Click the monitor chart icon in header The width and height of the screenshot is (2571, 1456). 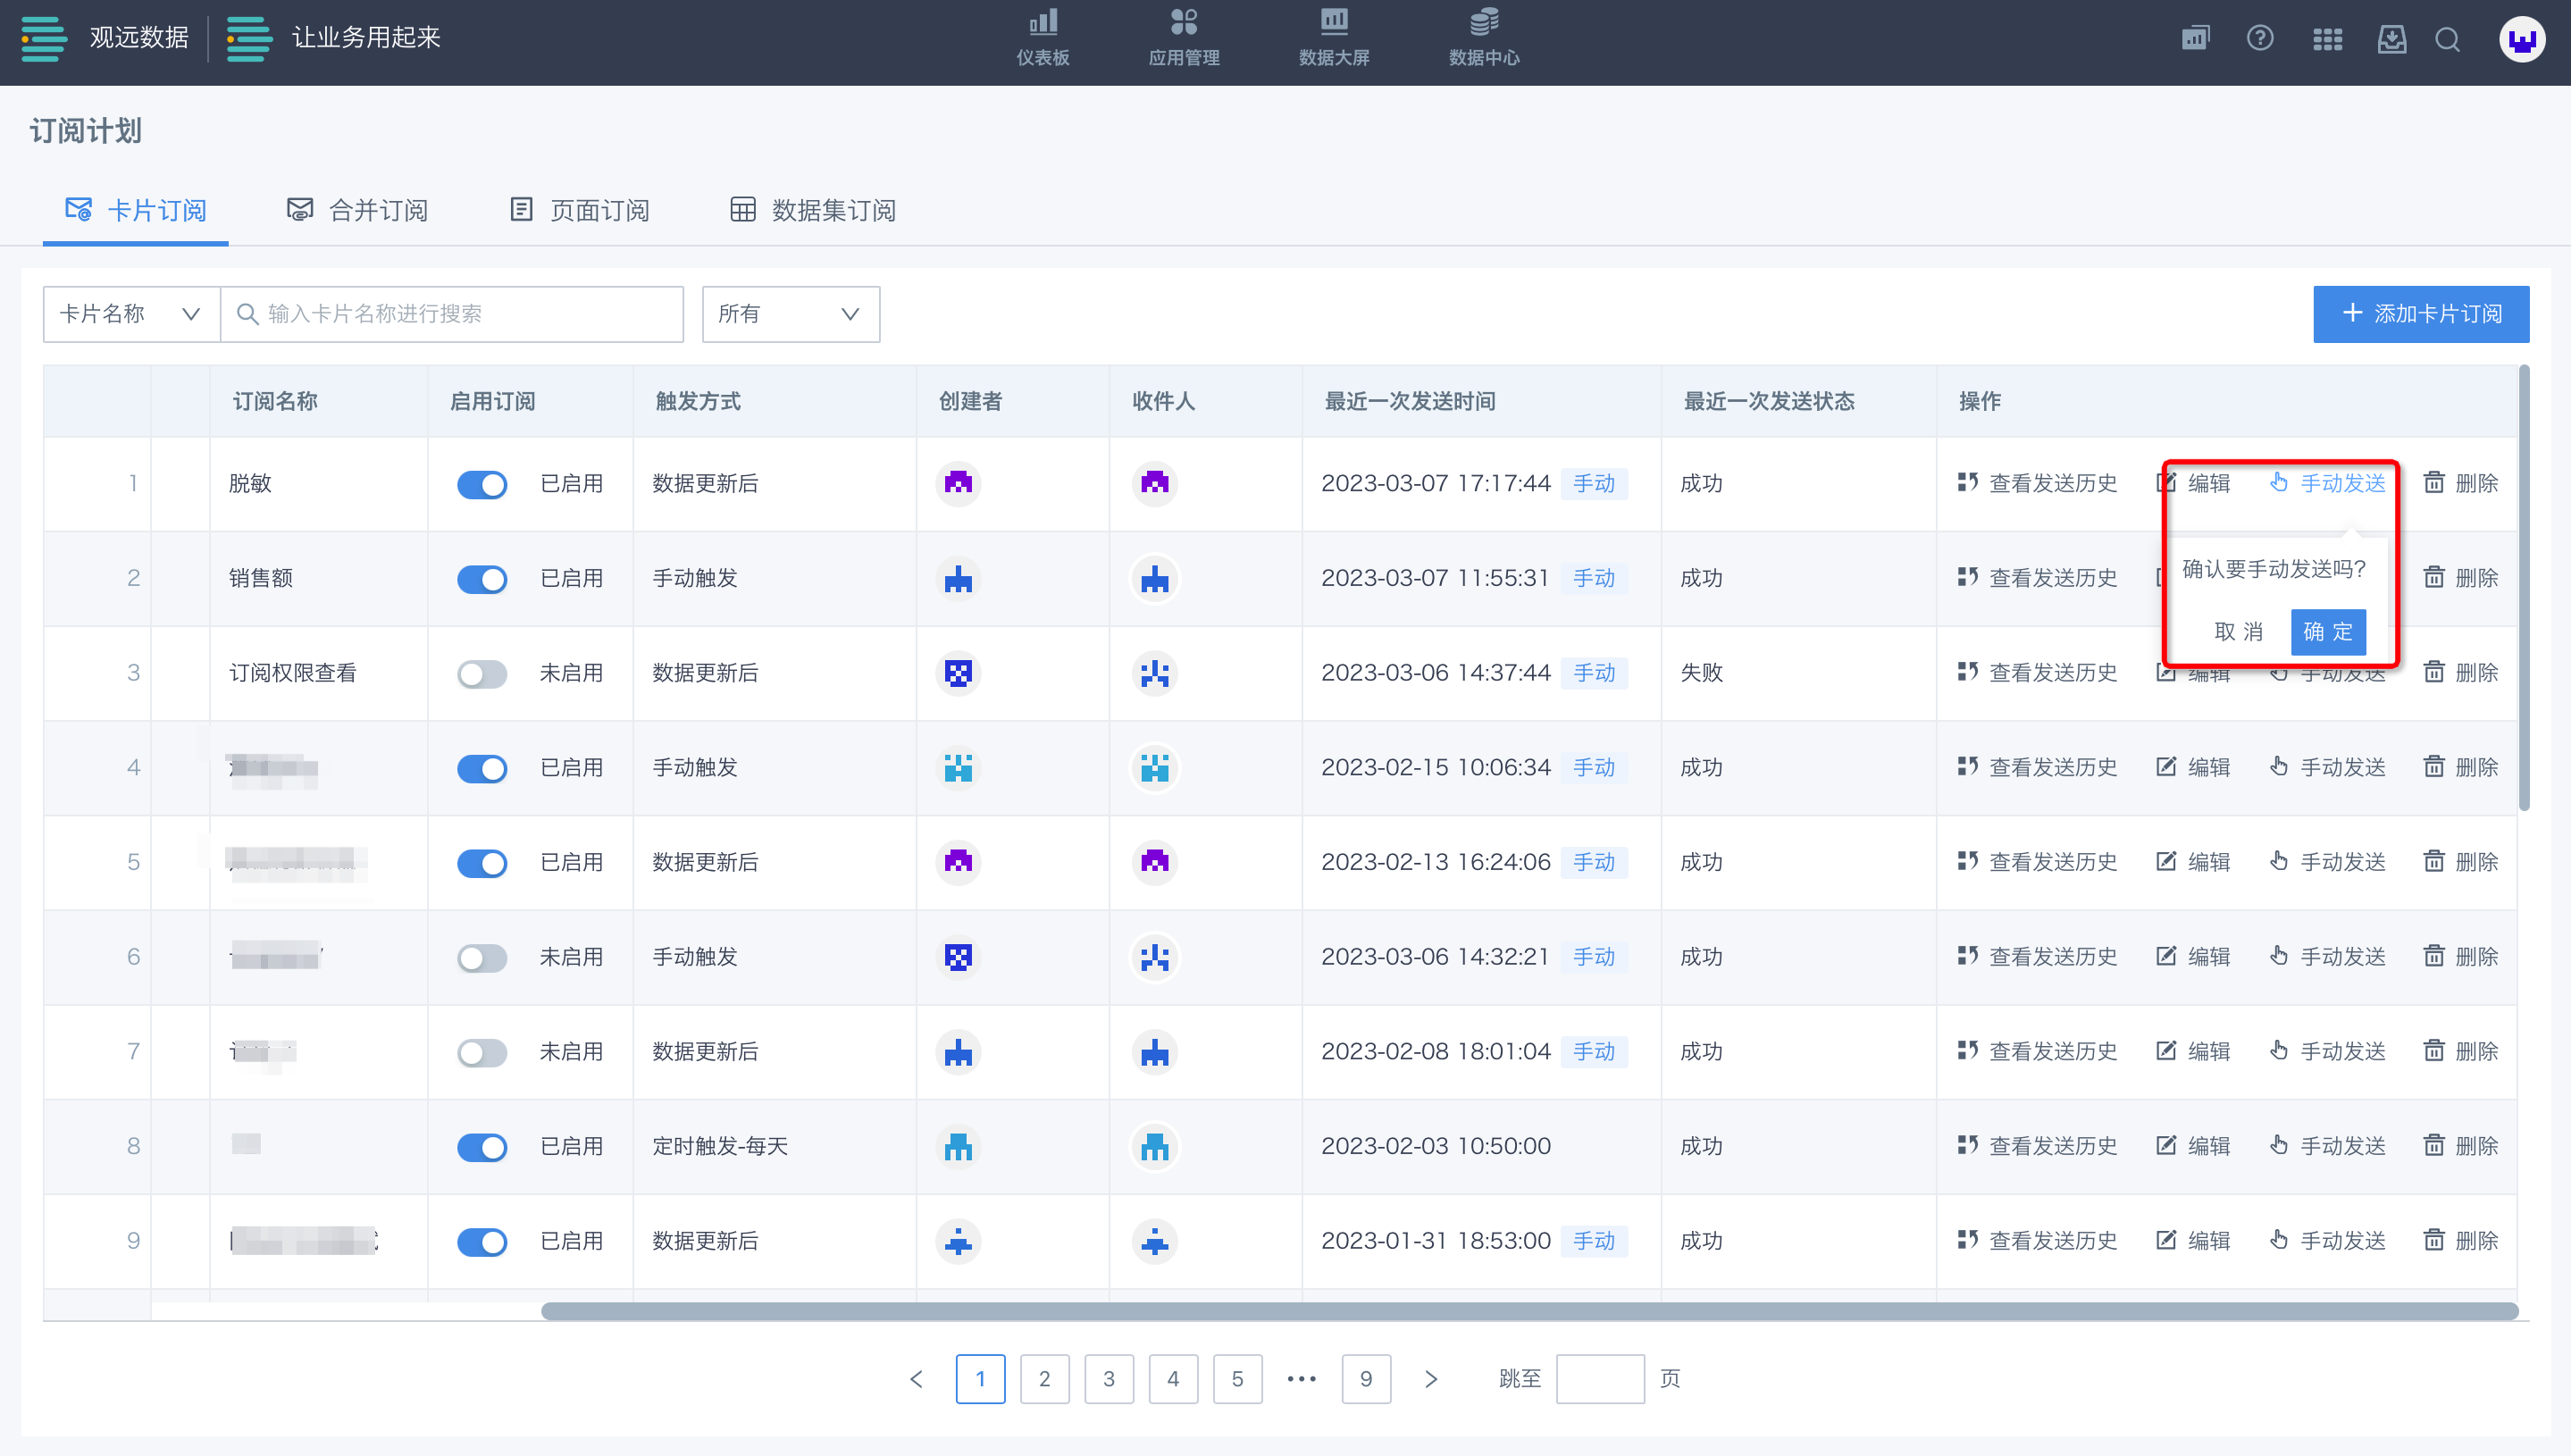pyautogui.click(x=2195, y=39)
